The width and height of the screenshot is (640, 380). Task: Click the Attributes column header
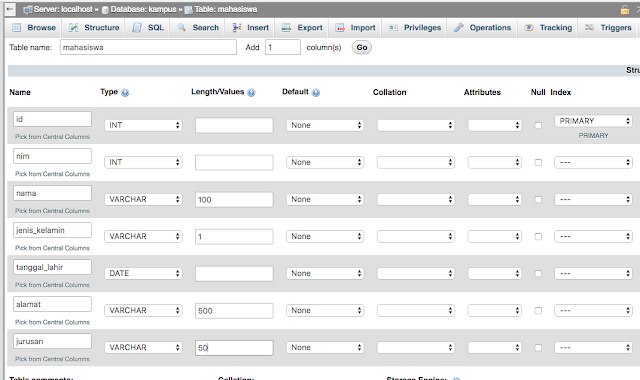482,92
